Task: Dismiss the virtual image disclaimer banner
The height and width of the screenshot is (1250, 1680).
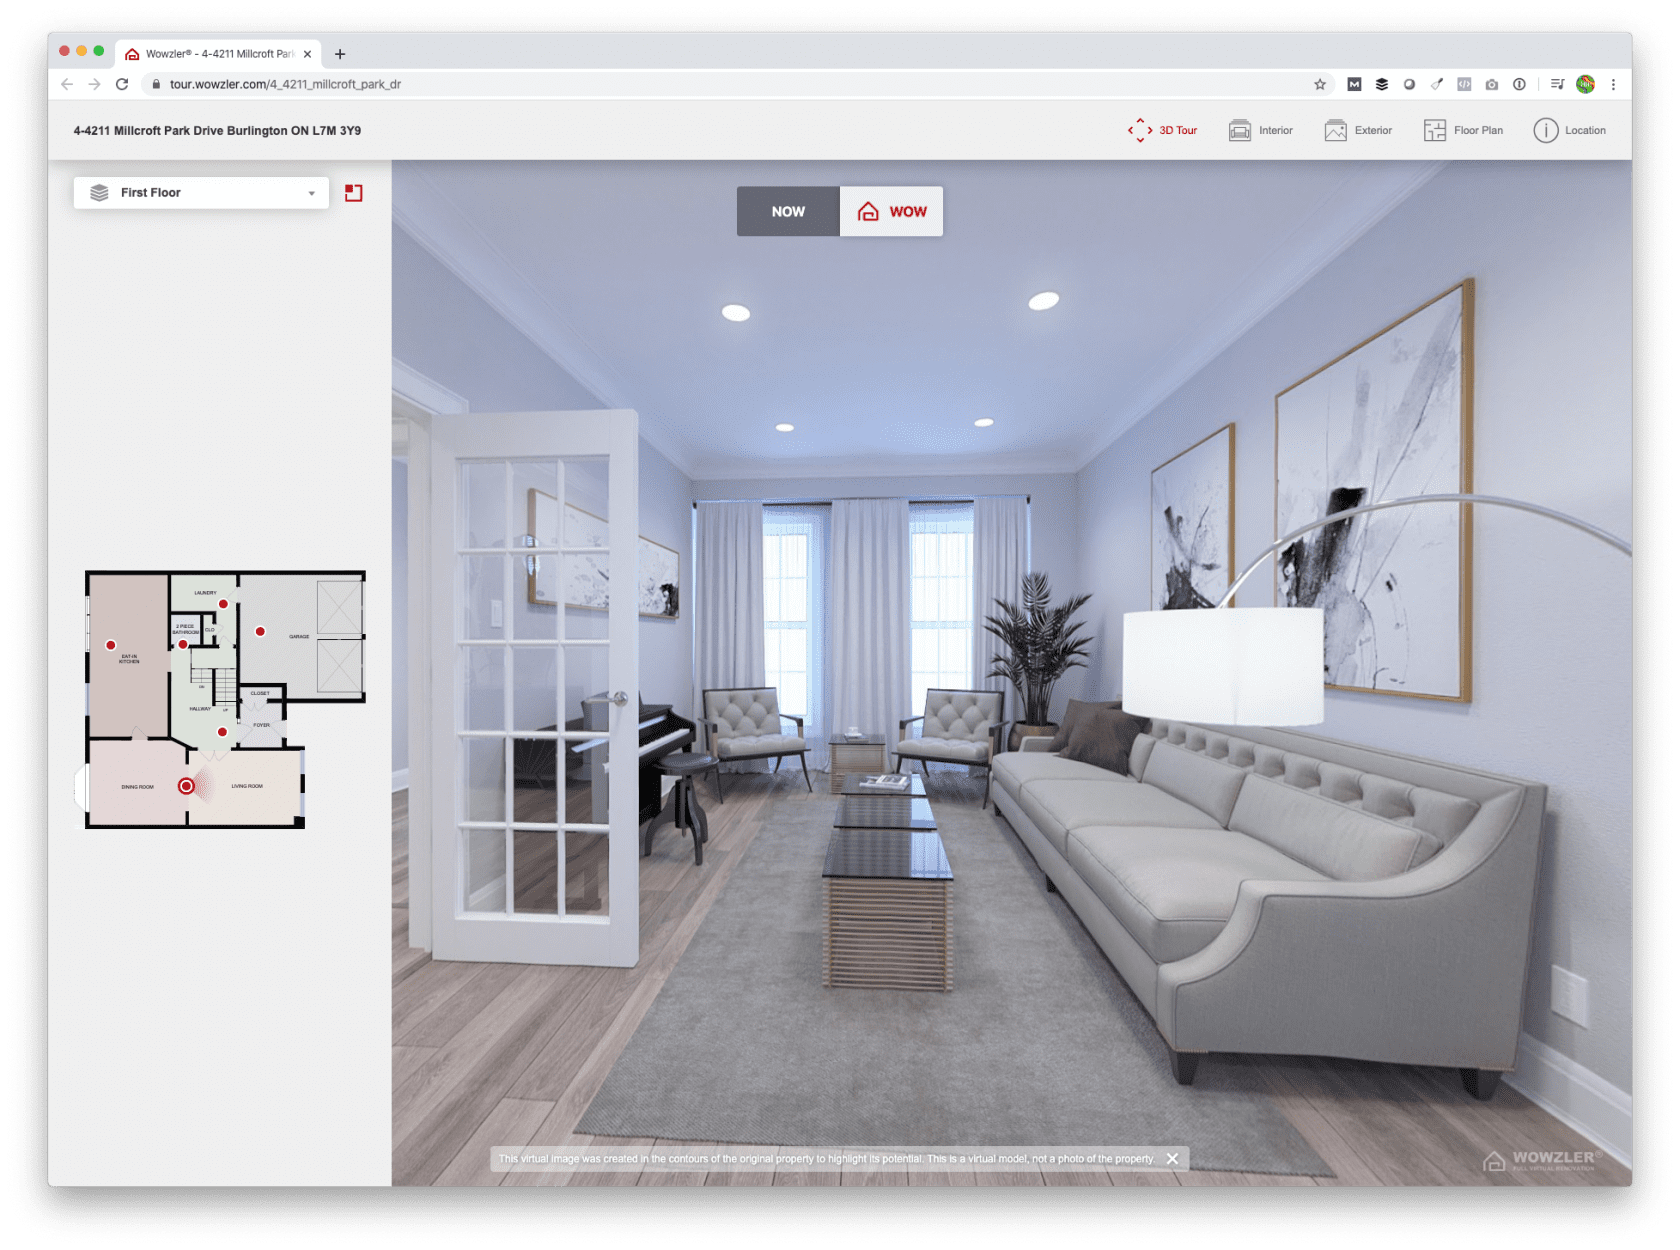Action: 1172,1158
